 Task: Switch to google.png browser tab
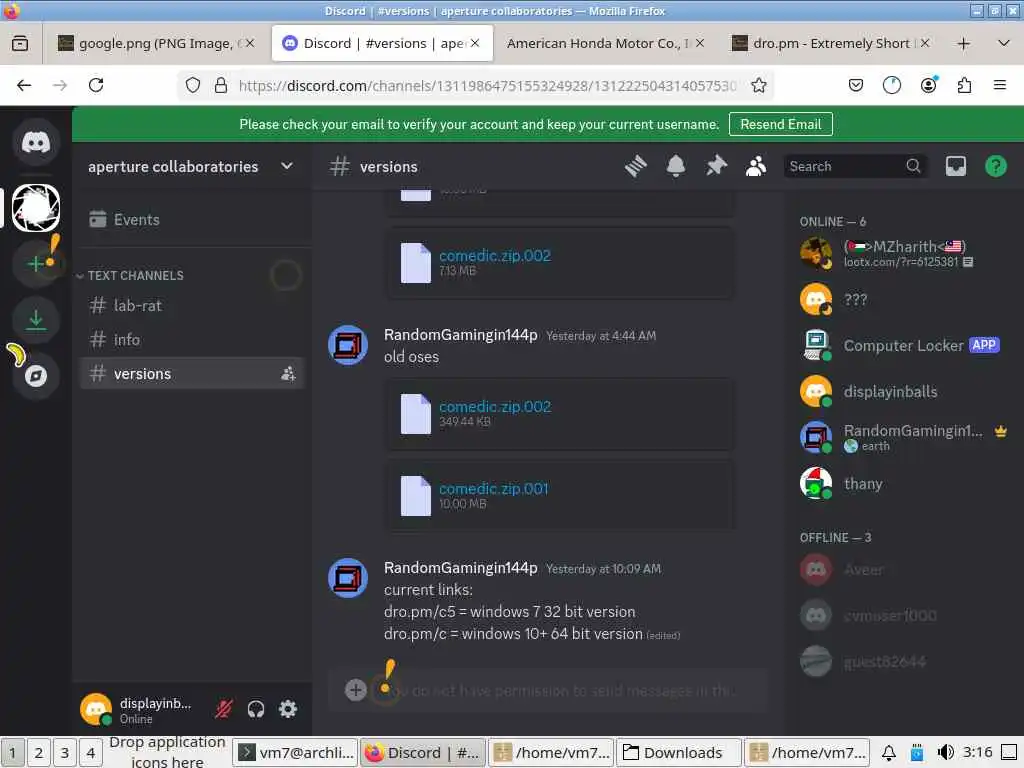click(155, 43)
